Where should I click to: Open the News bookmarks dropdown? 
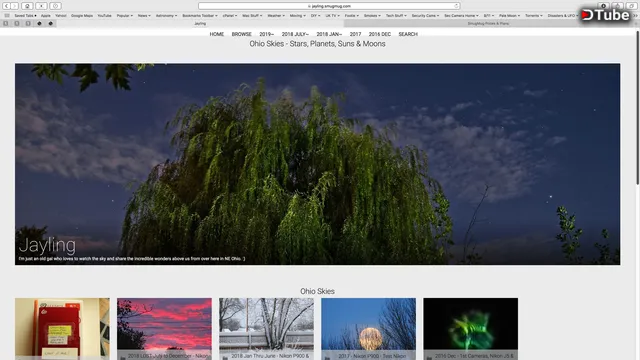tap(144, 16)
